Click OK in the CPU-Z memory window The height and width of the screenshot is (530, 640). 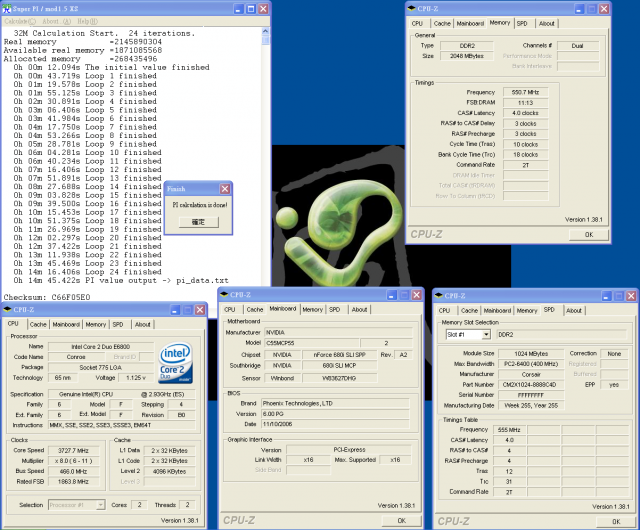(x=589, y=235)
